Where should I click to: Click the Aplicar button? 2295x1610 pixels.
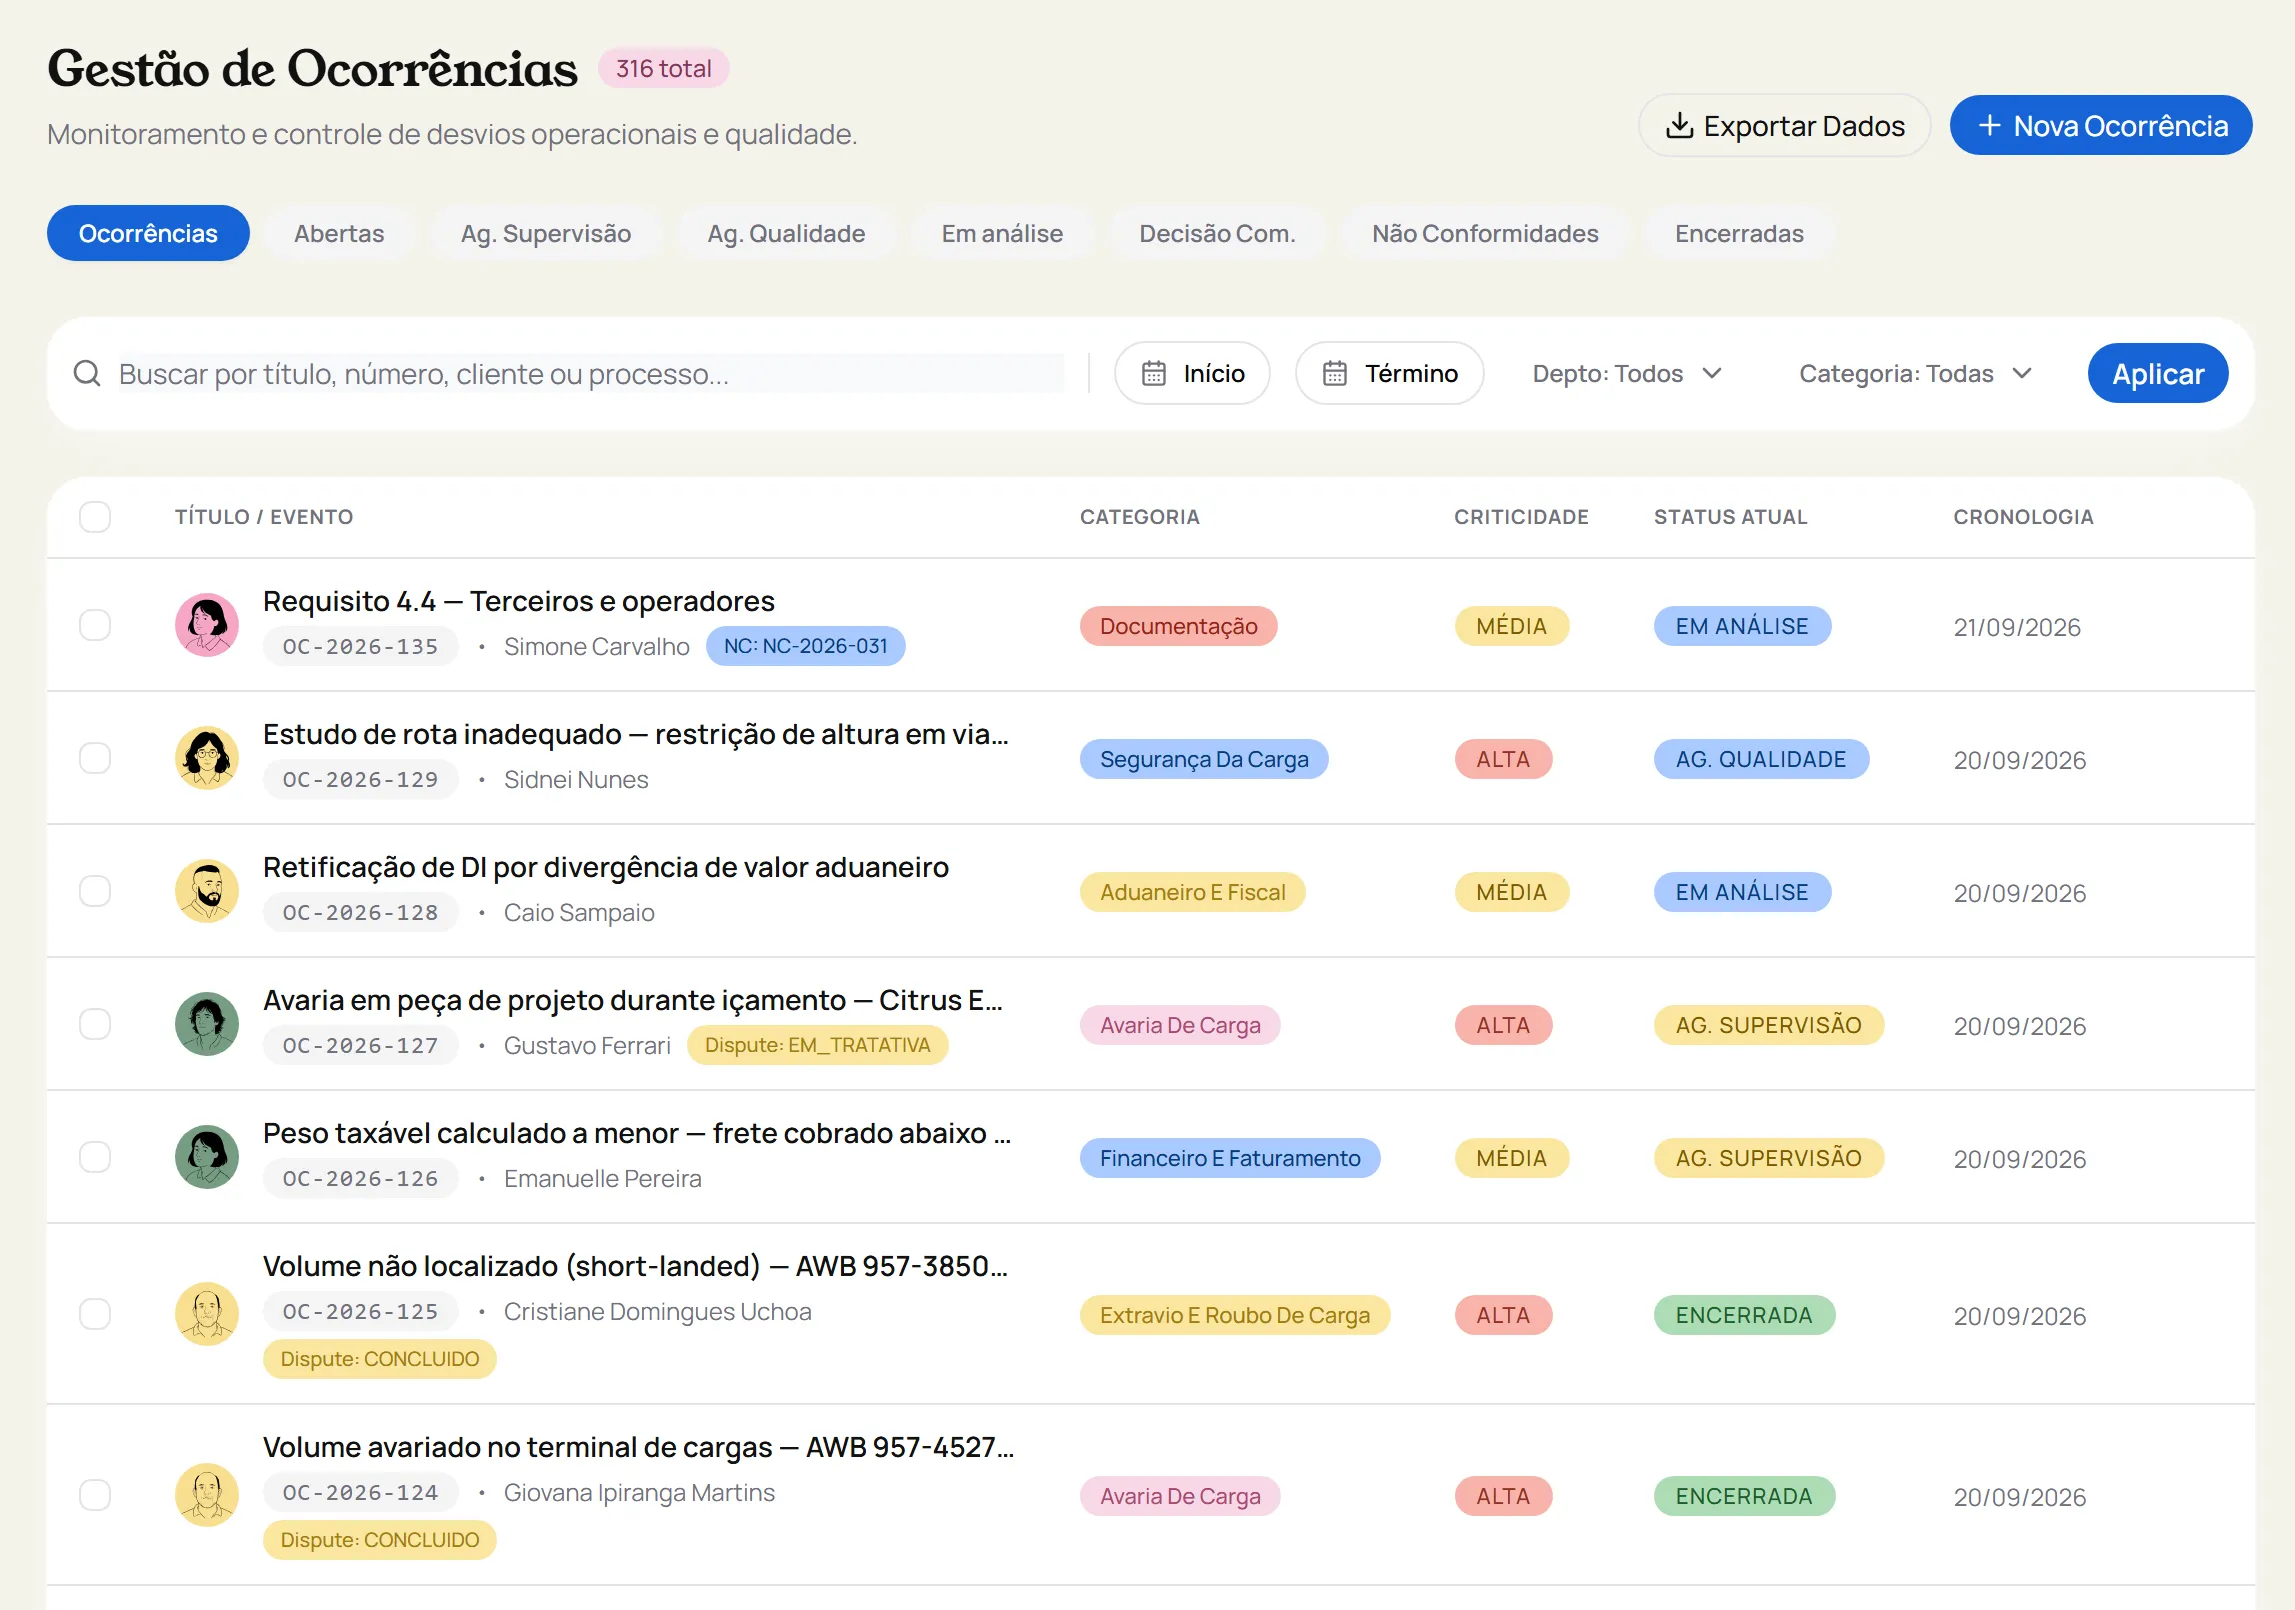[2158, 374]
